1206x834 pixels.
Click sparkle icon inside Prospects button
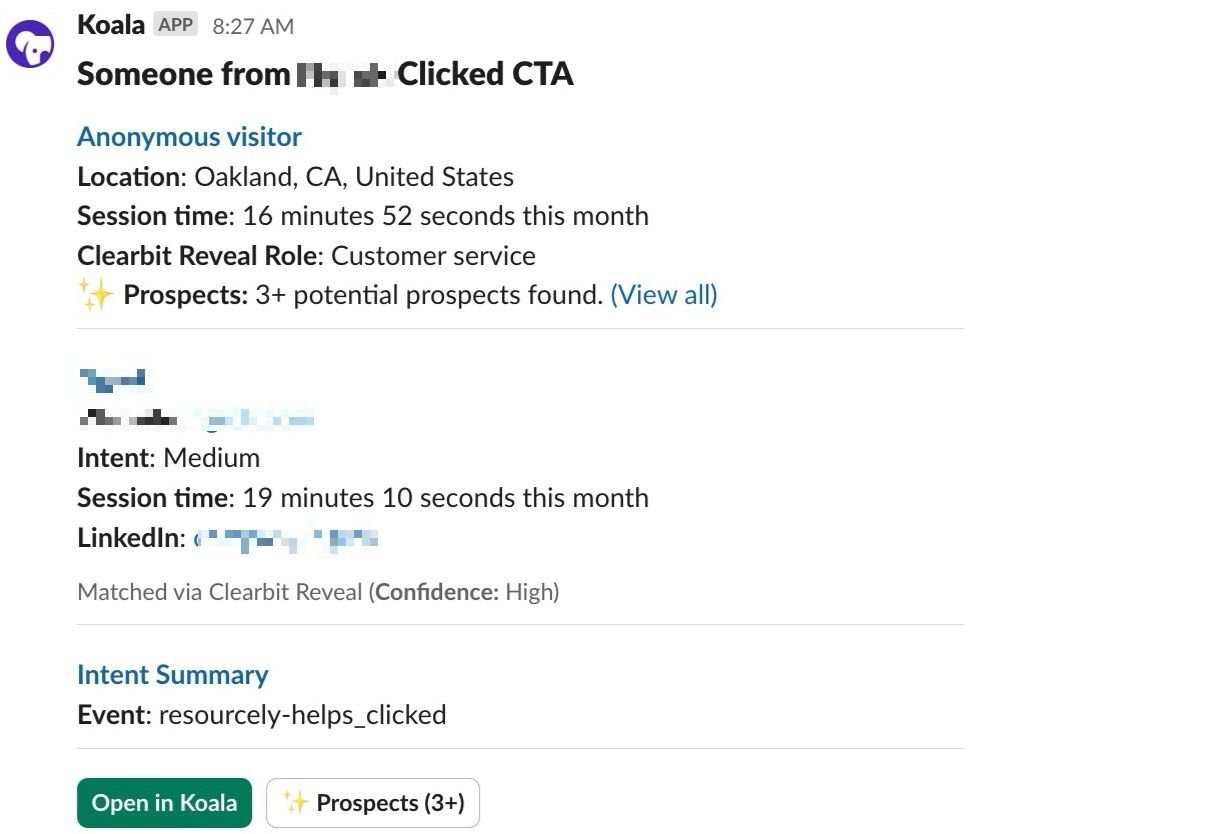(x=296, y=803)
